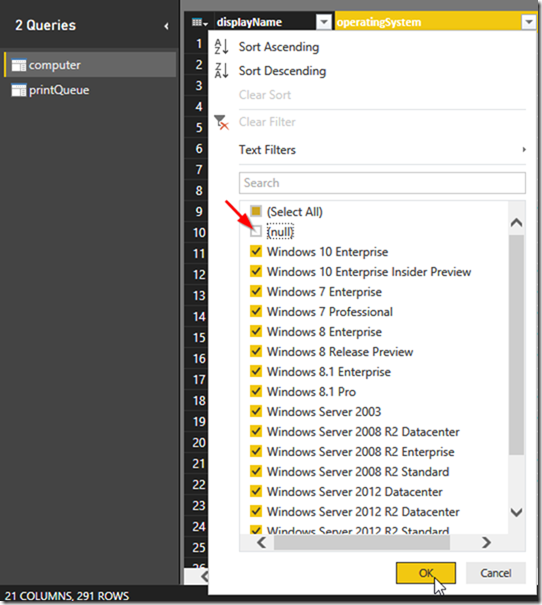Choose Clear Filter menu entry
This screenshot has width=542, height=605.
click(x=267, y=122)
